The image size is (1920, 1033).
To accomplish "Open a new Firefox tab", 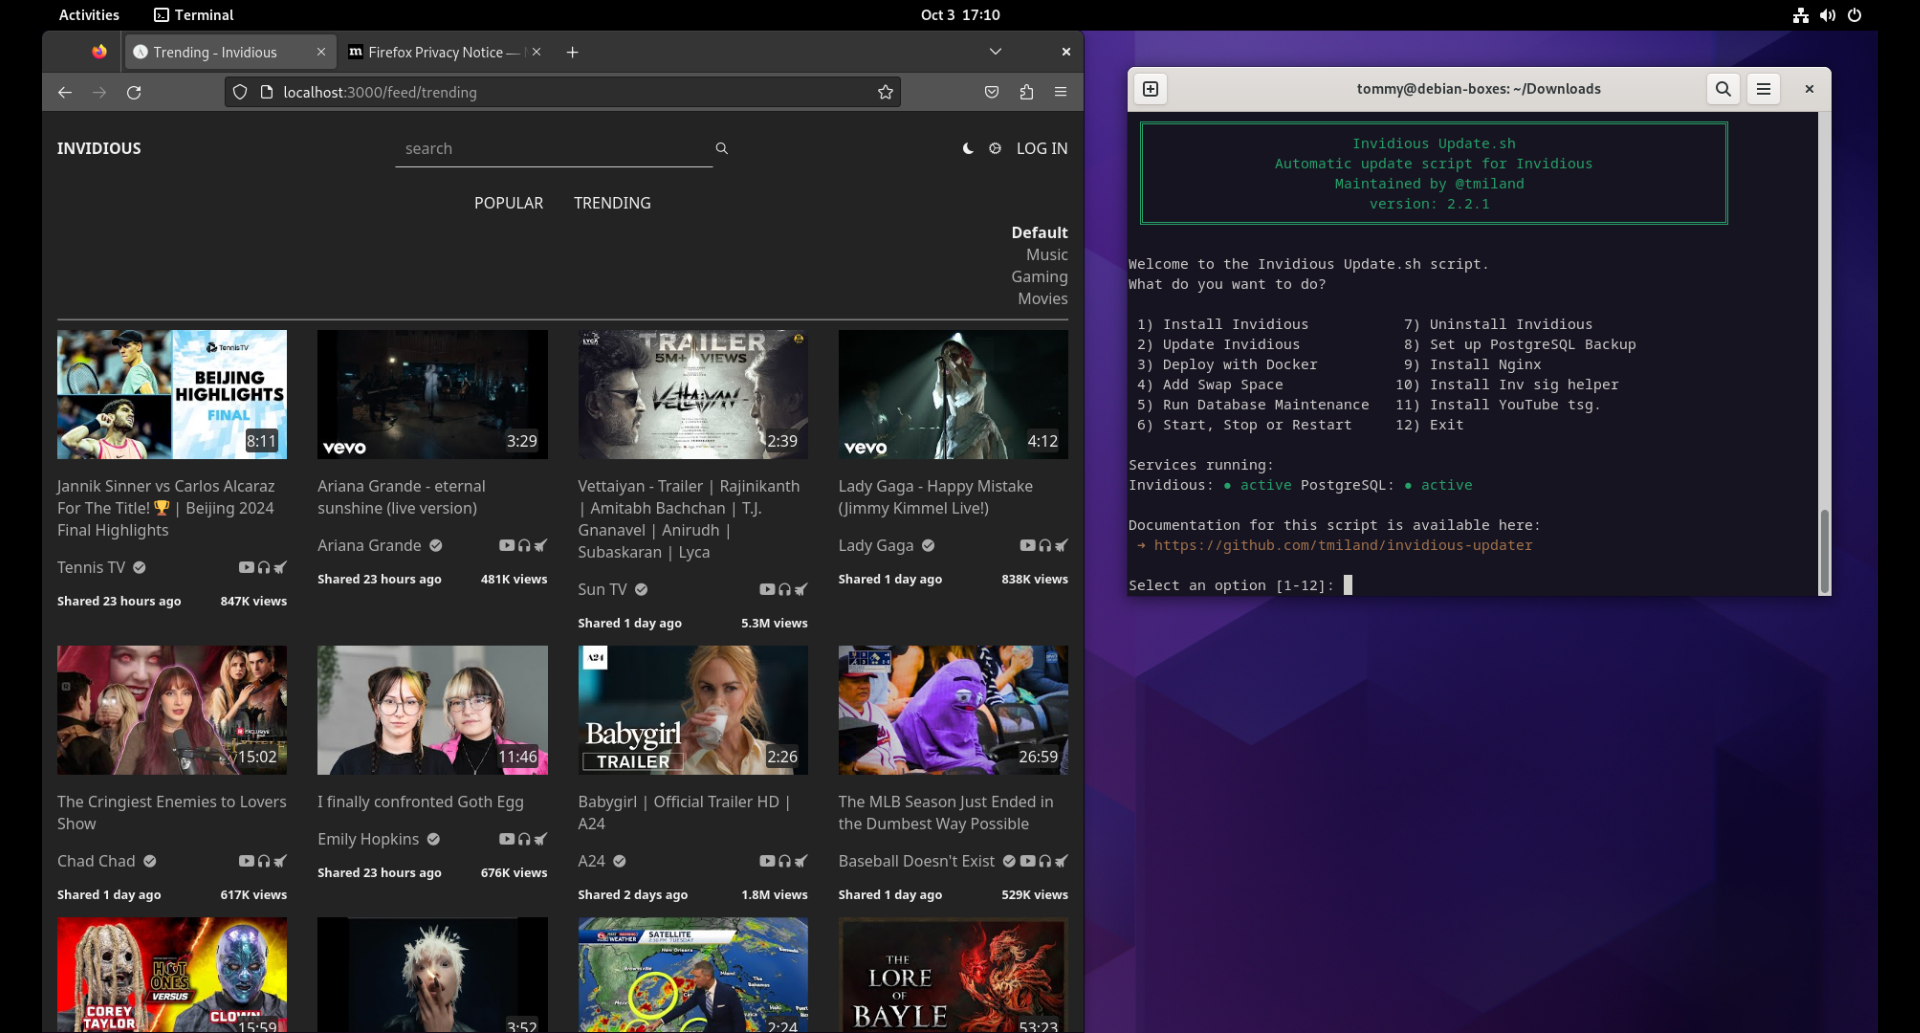I will 572,52.
